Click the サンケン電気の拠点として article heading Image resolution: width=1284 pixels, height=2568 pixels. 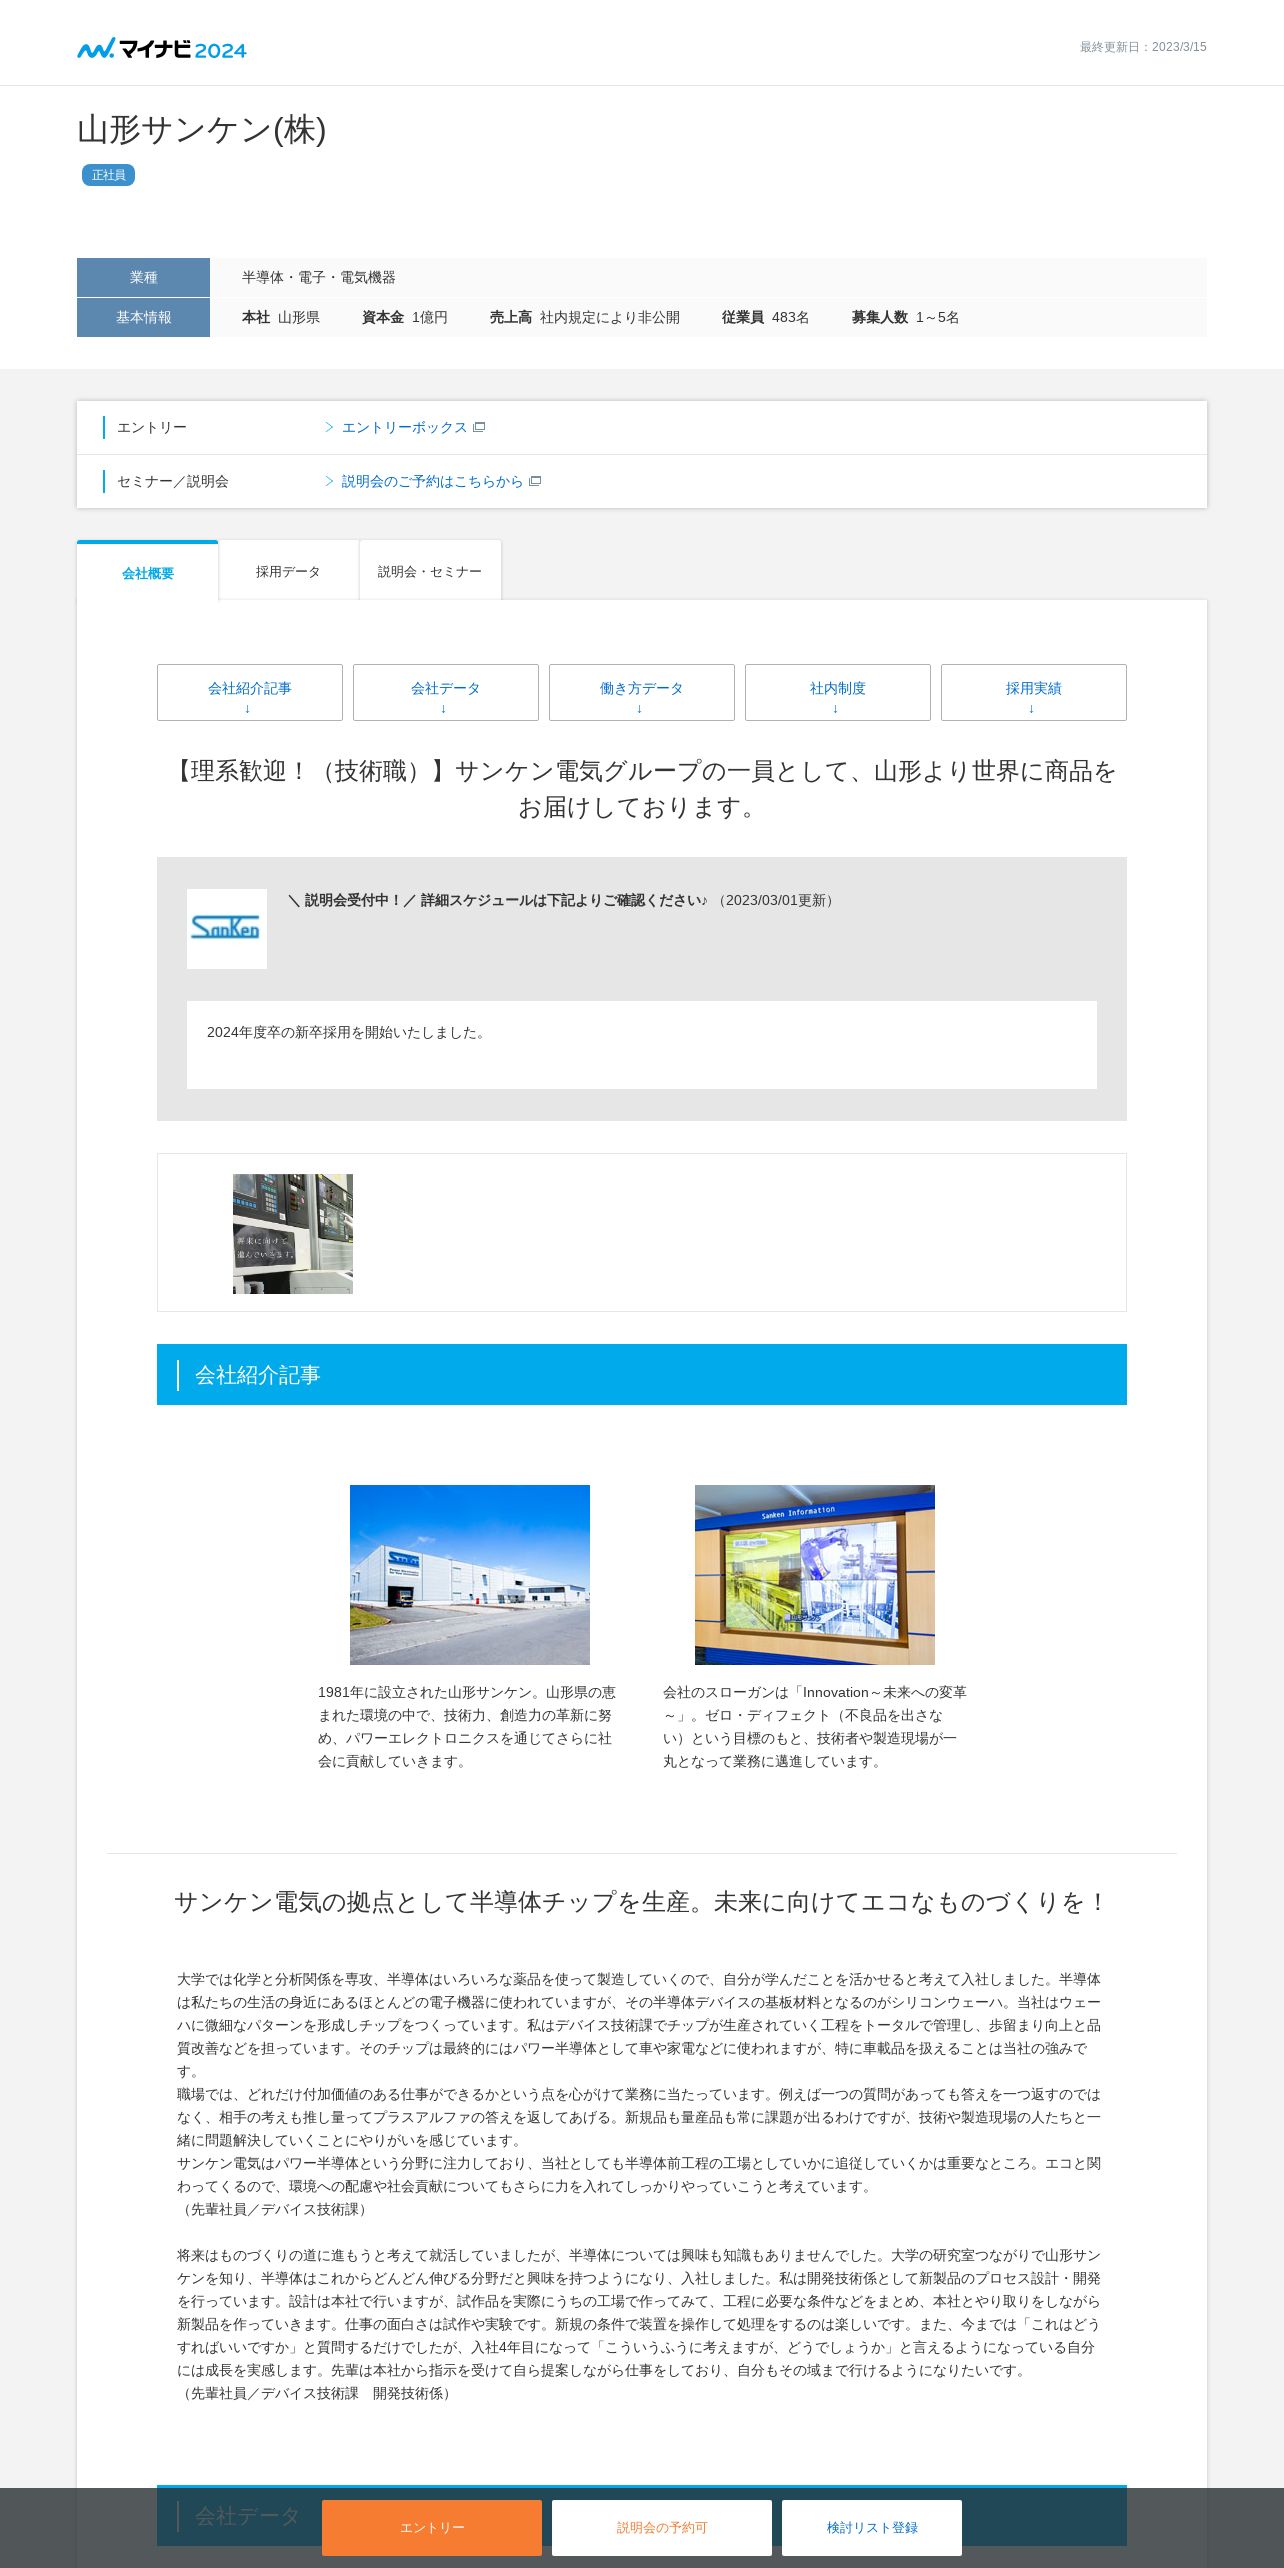pyautogui.click(x=642, y=1902)
